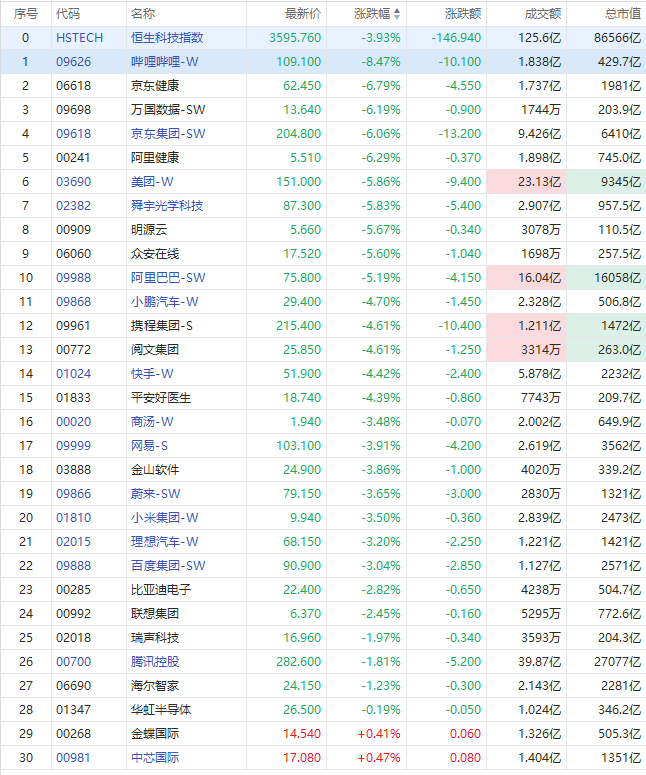Click 16058亿 market cap cell
Screen dimensions: 646x775
pyautogui.click(x=606, y=278)
